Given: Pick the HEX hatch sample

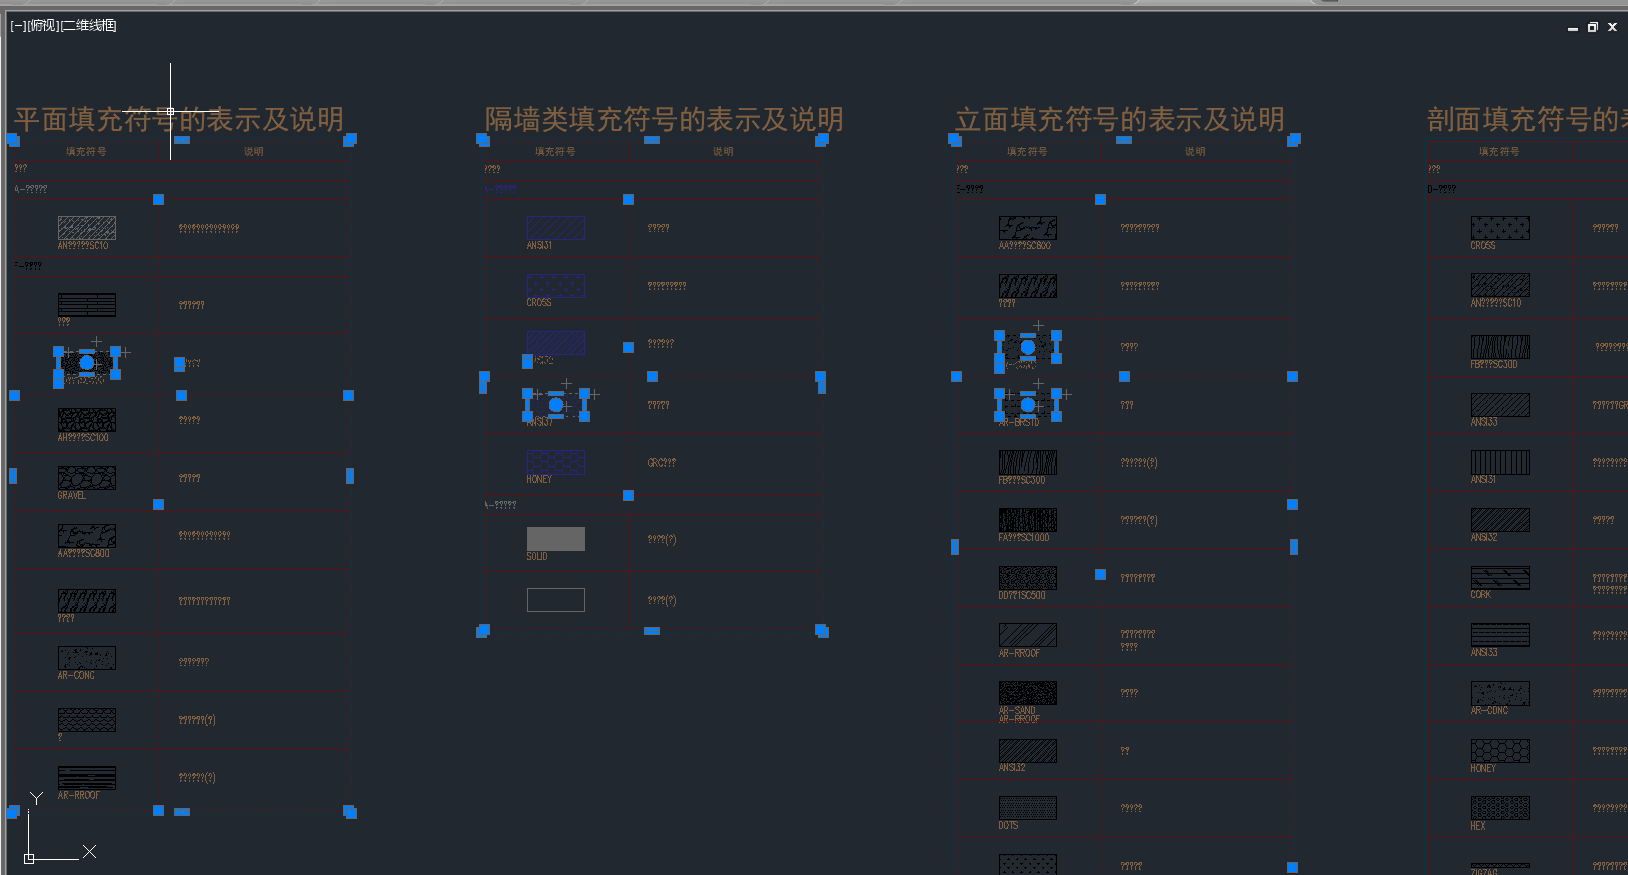Looking at the screenshot, I should point(1500,808).
